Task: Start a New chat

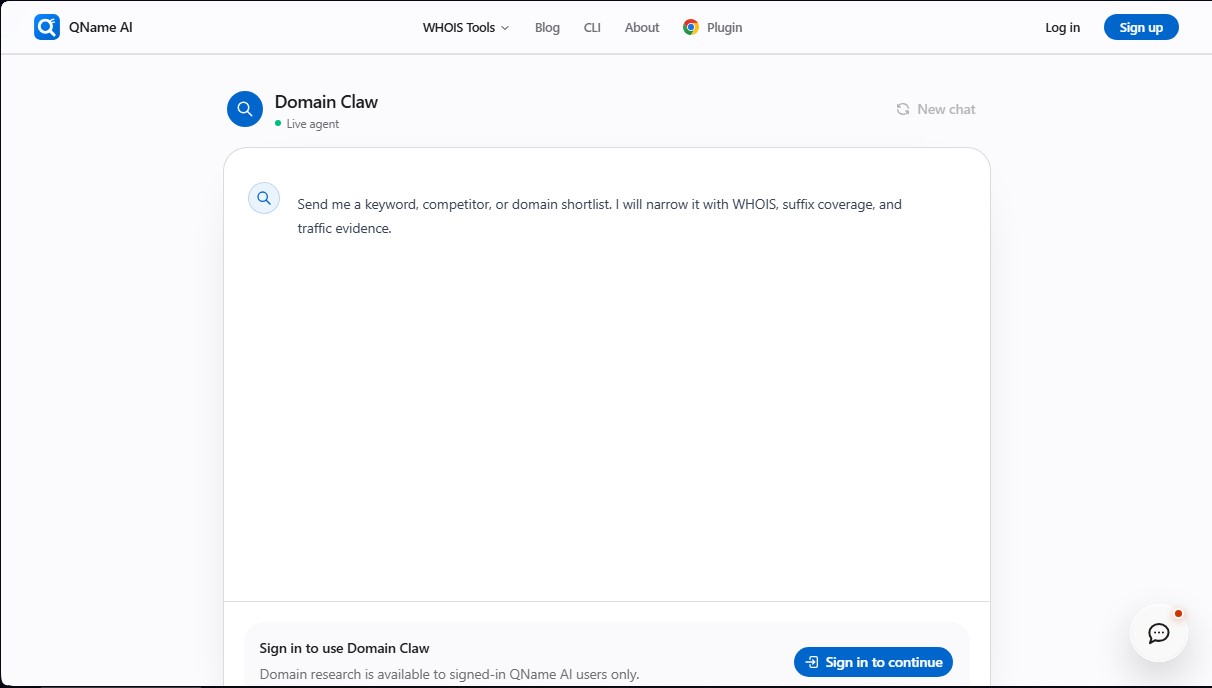Action: 936,109
